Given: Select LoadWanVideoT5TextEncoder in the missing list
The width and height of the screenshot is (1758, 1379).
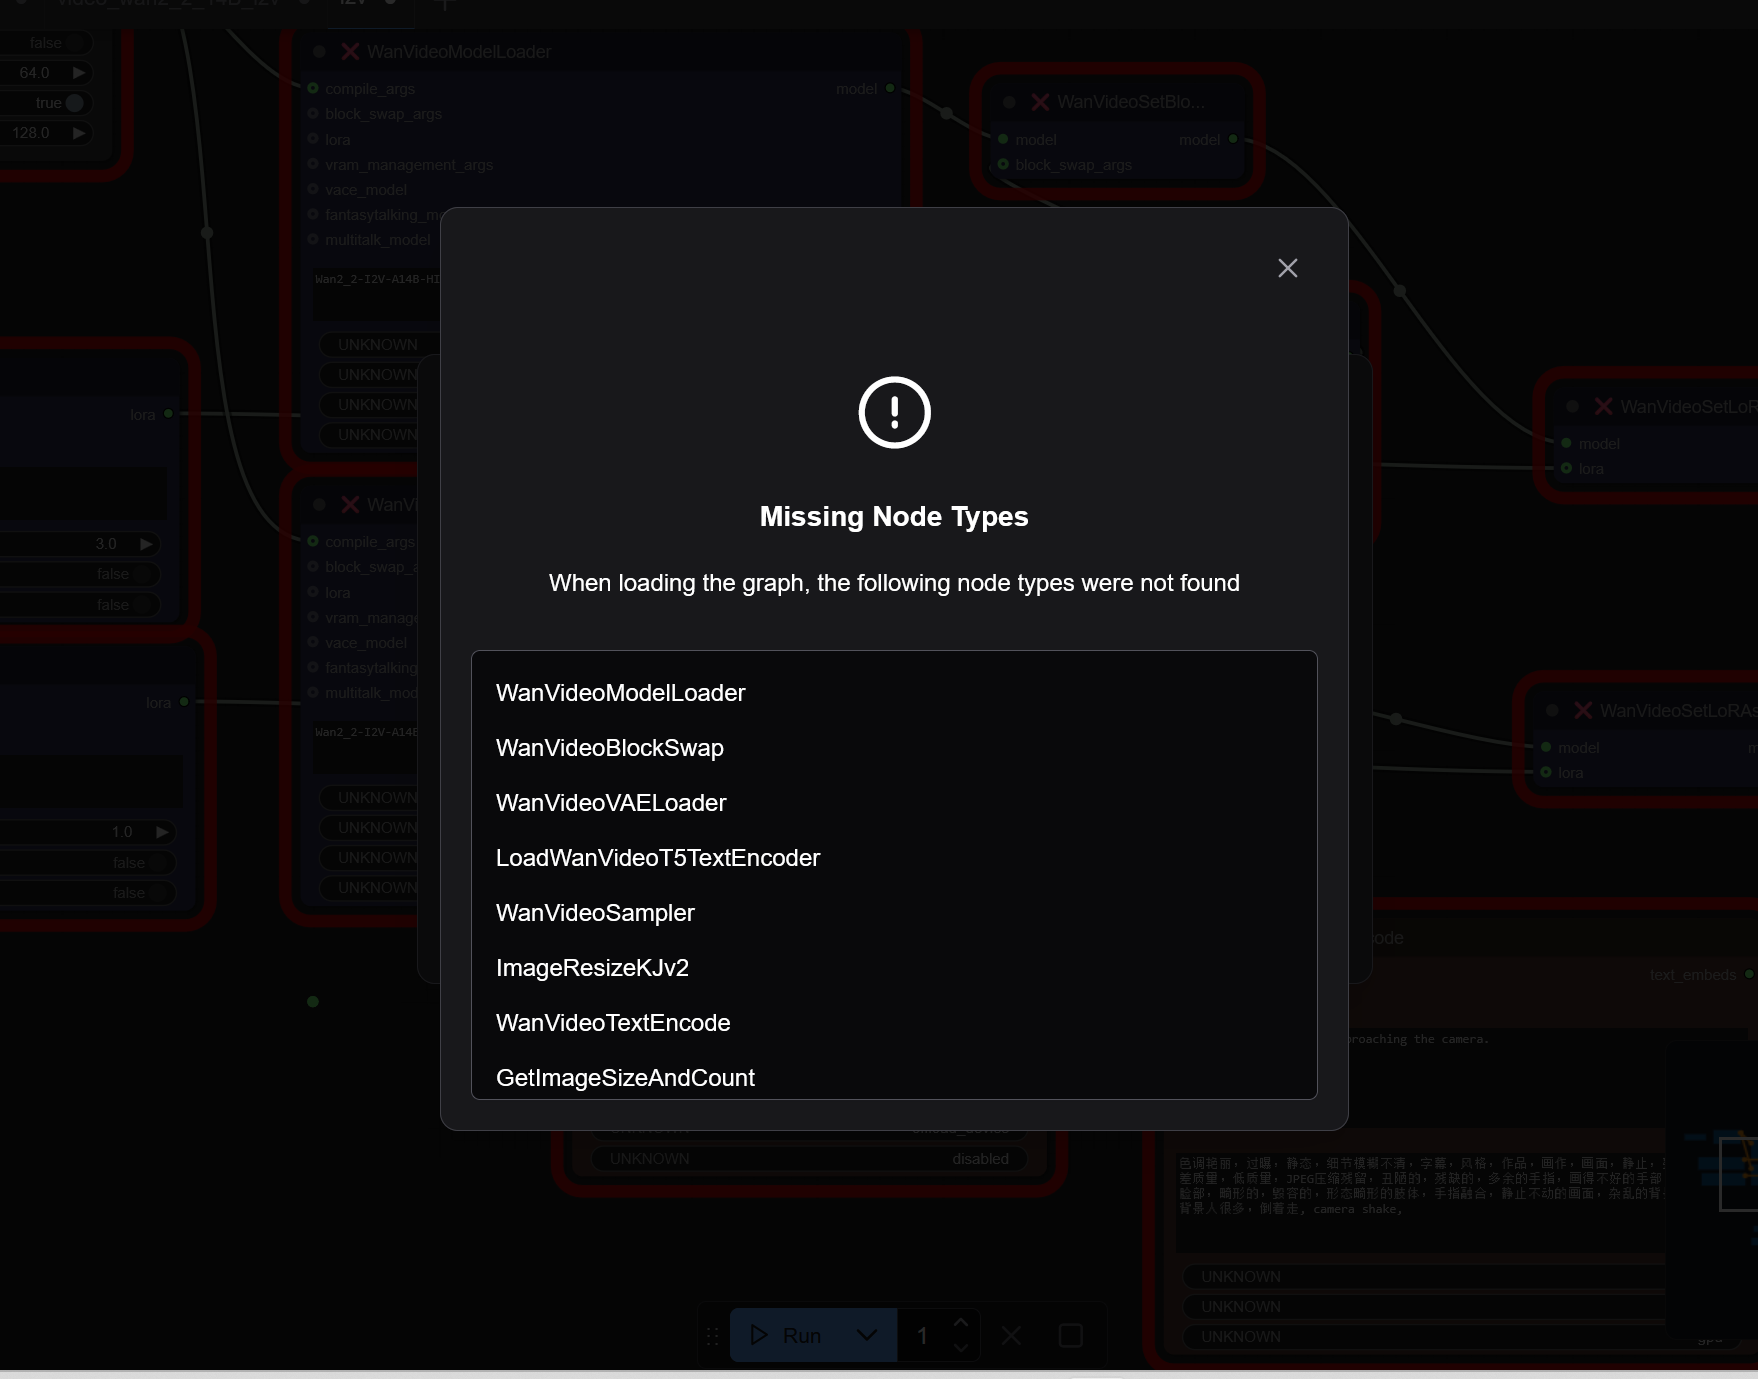Looking at the screenshot, I should coord(657,858).
